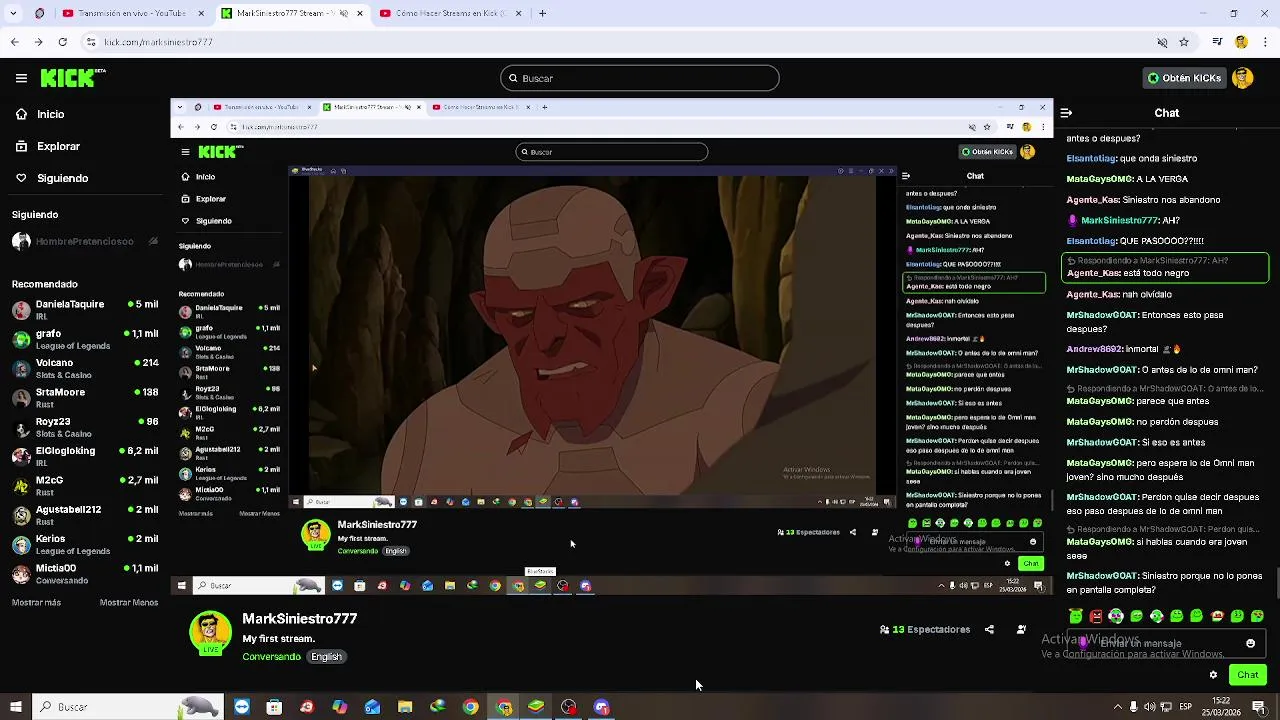Open recommended channel SrtaMoore

pyautogui.click(x=85, y=397)
